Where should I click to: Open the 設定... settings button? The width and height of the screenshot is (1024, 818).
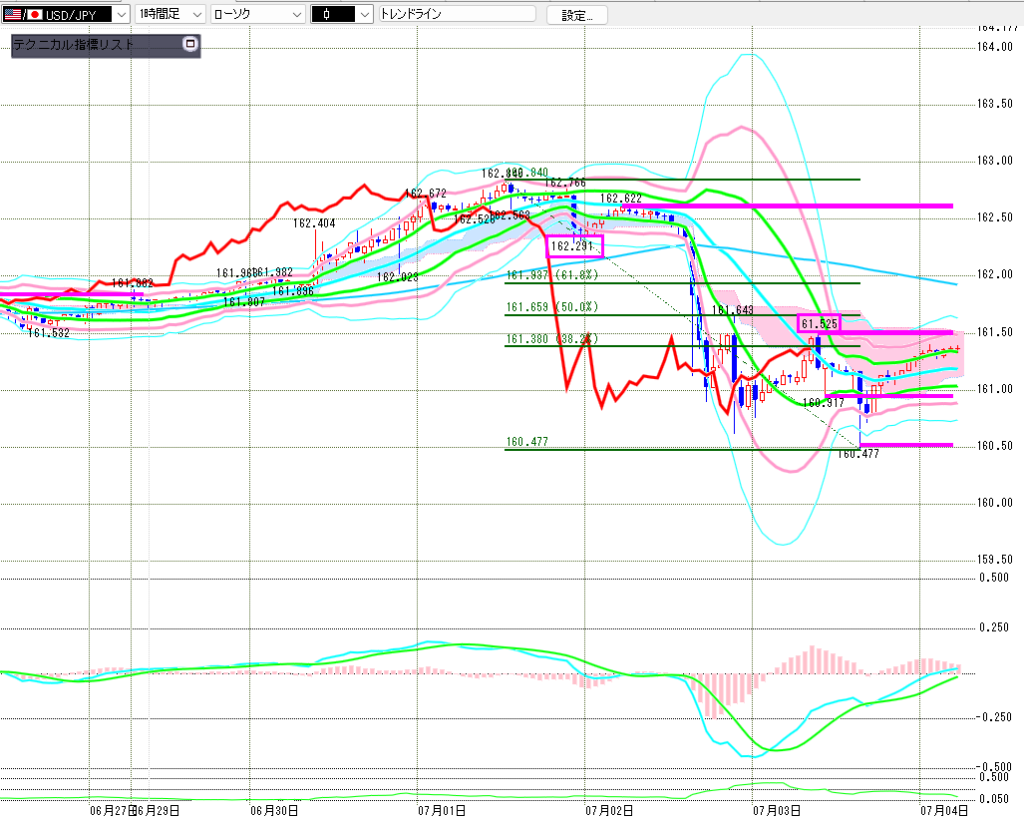[577, 15]
